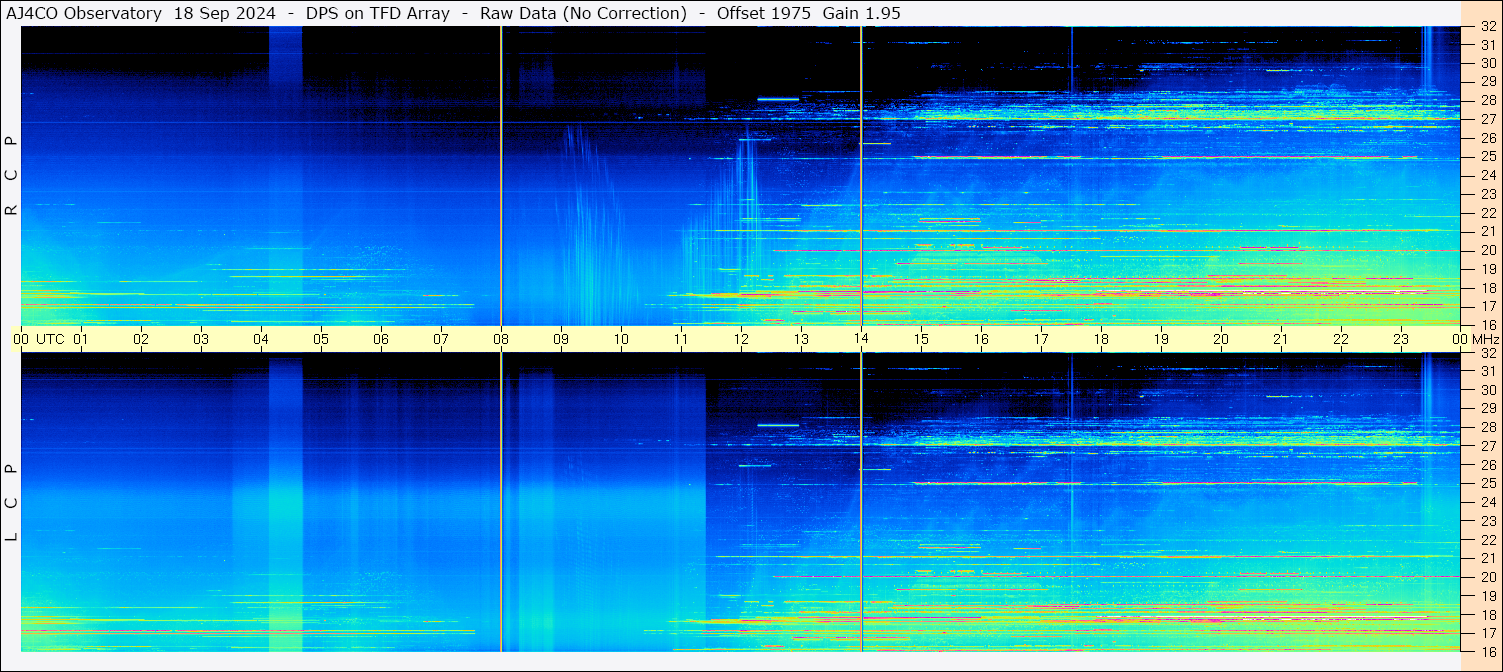Click the "32" frequency tick of the RCP panel
1503x672 pixels.
click(1488, 27)
